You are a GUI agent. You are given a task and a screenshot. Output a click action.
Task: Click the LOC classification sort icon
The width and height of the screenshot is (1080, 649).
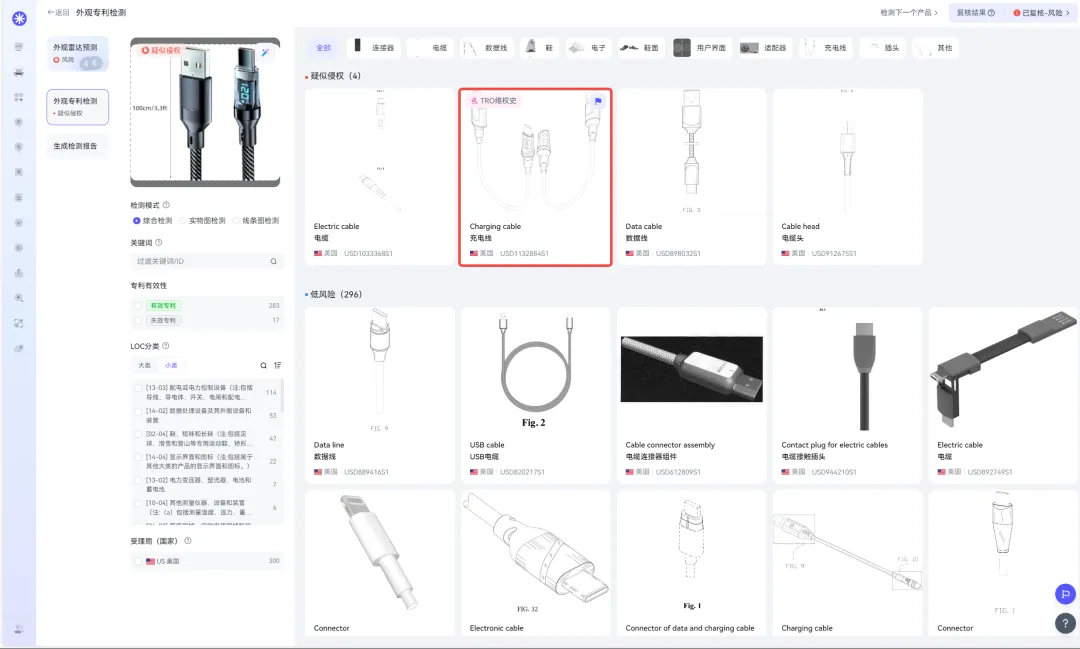click(278, 365)
